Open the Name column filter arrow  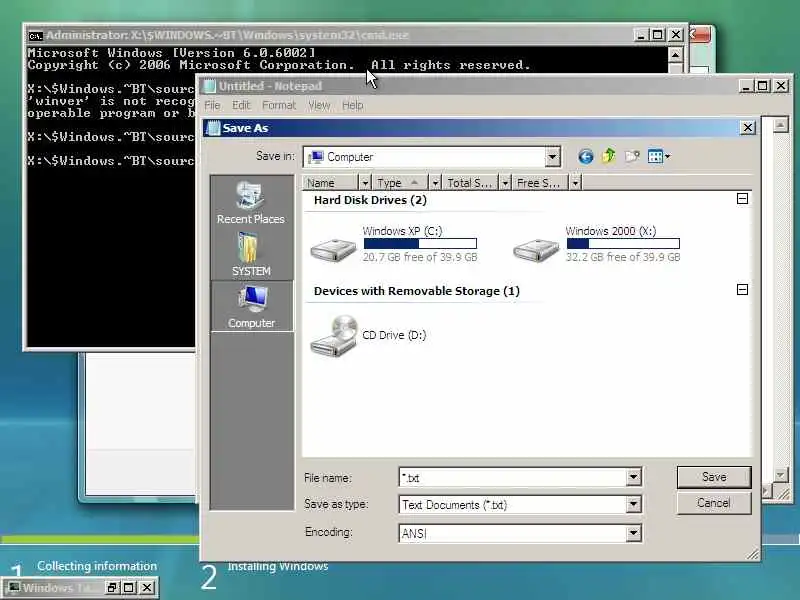365,183
